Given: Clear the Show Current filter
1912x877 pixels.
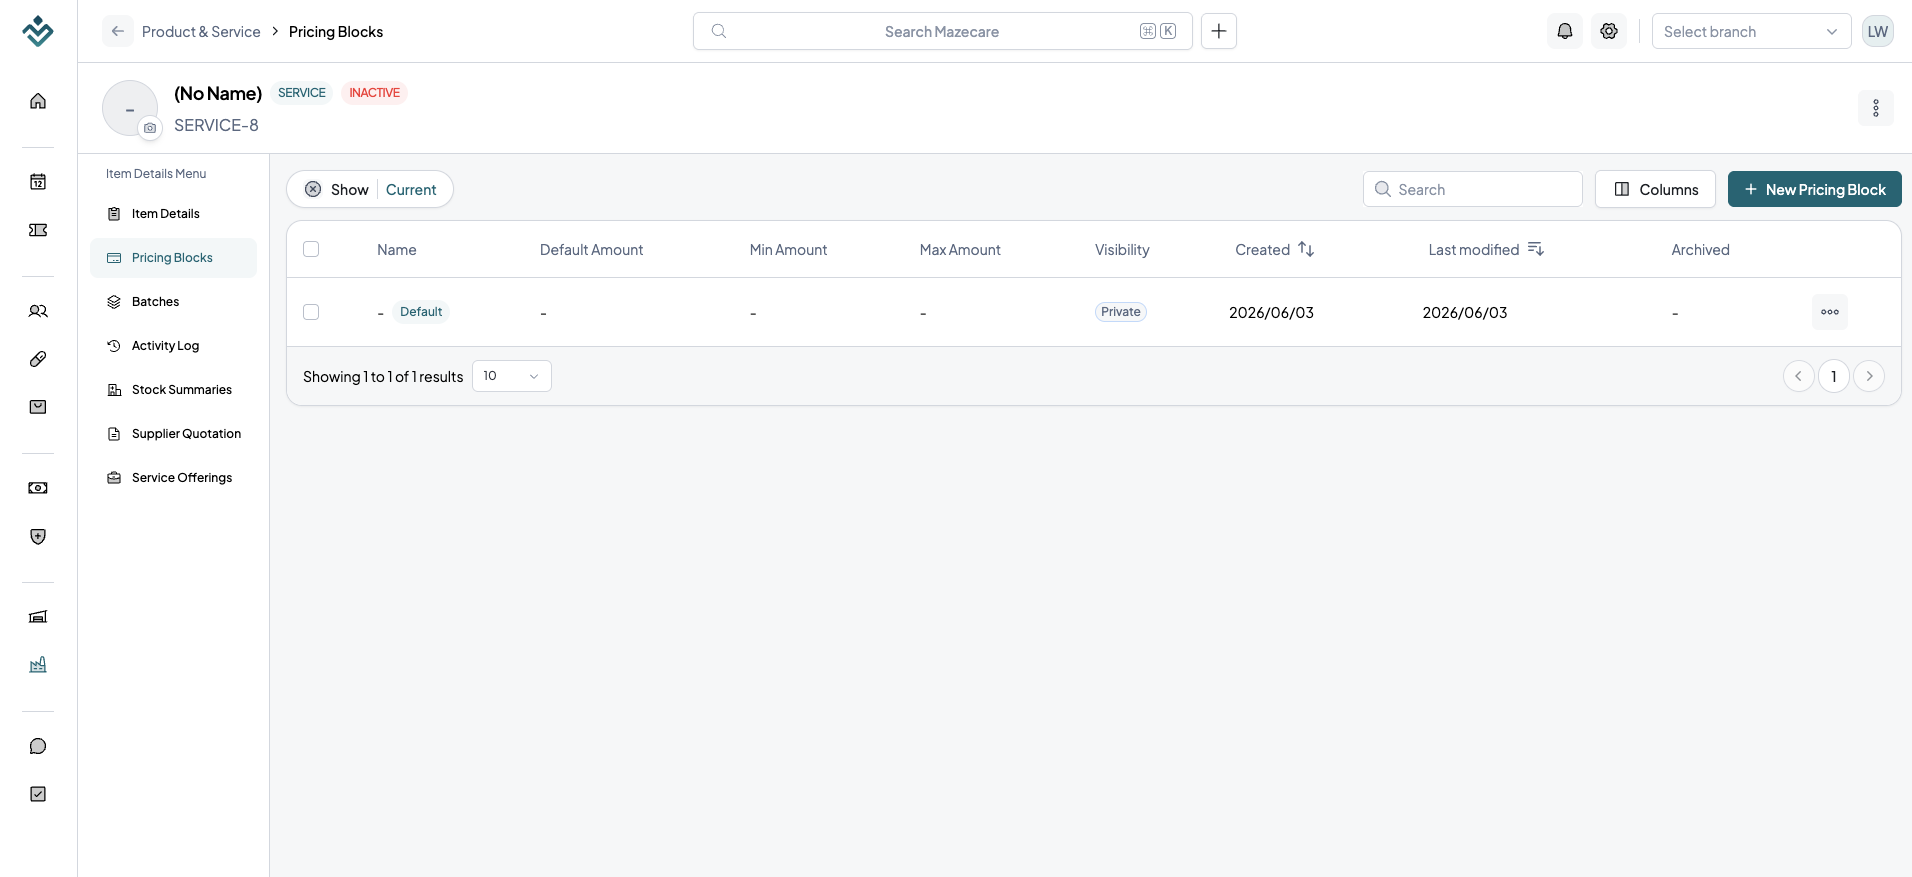Looking at the screenshot, I should pos(313,189).
